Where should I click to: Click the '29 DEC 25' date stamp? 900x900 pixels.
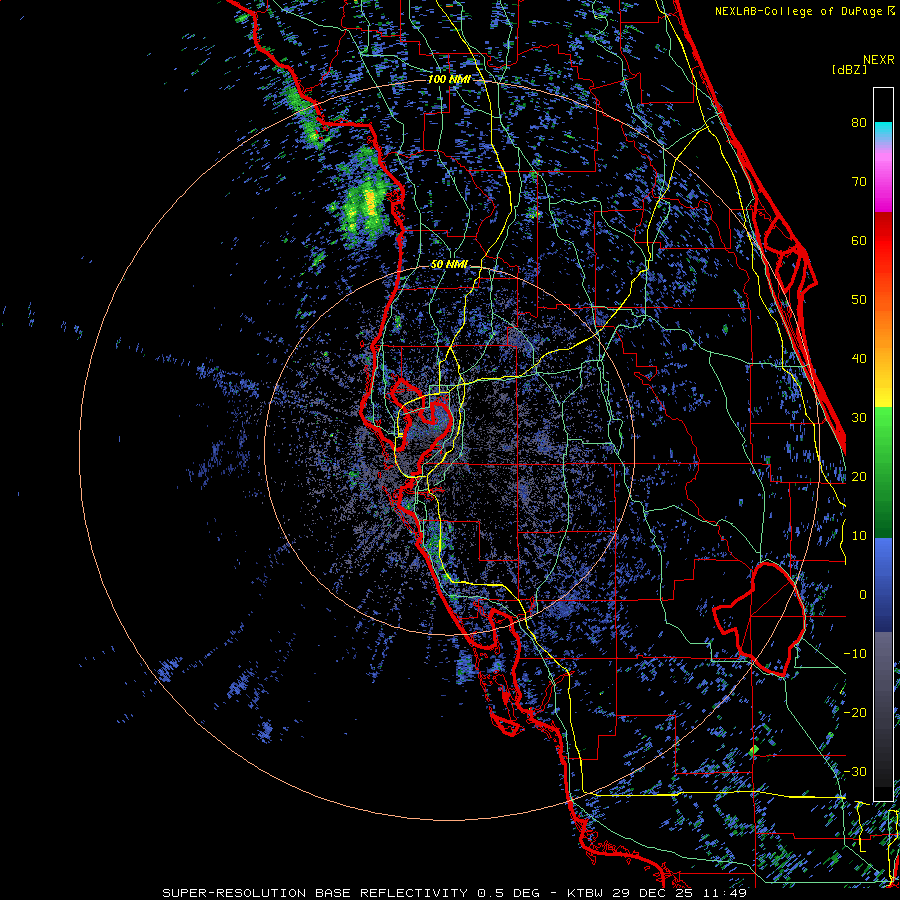click(x=653, y=893)
